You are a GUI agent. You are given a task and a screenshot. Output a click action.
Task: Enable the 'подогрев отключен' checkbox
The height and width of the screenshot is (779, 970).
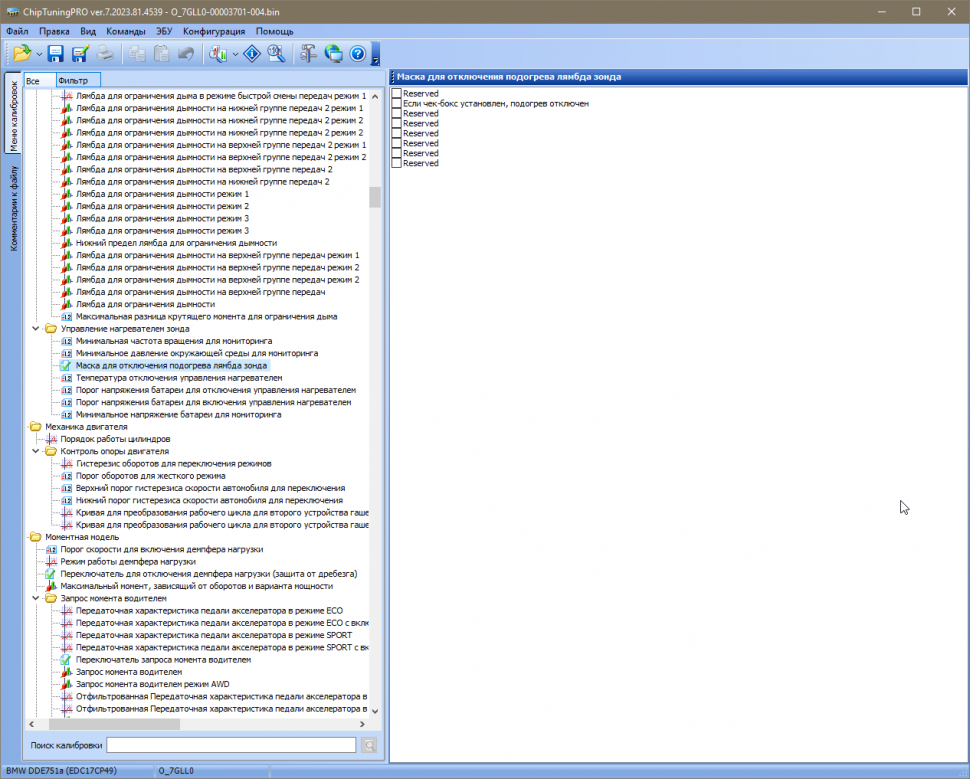tap(397, 103)
